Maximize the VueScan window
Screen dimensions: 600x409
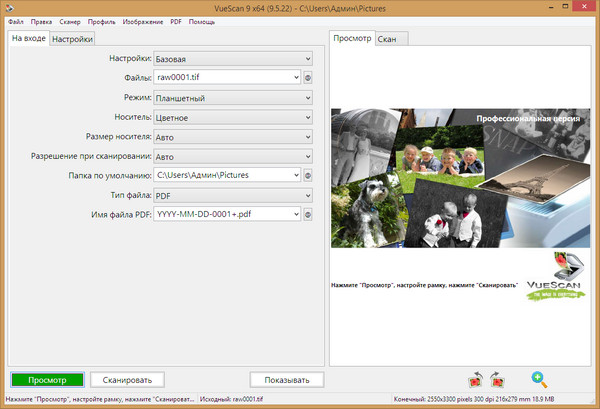[565, 7]
